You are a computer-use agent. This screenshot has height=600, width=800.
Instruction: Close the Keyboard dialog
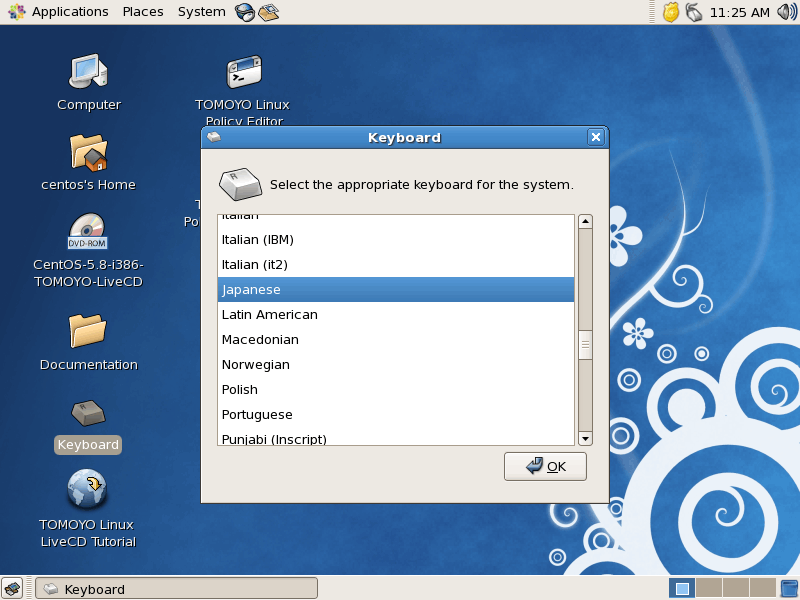[595, 137]
